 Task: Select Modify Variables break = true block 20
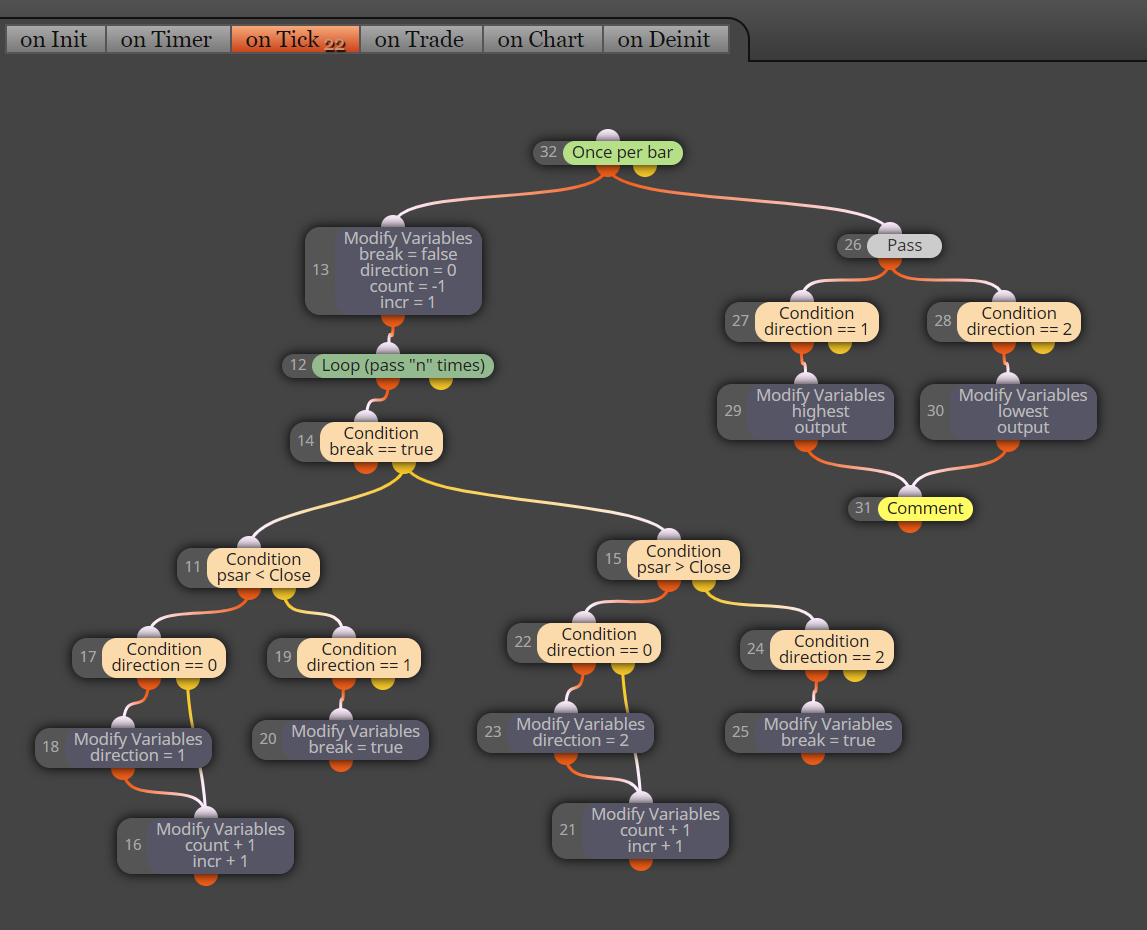(x=341, y=740)
